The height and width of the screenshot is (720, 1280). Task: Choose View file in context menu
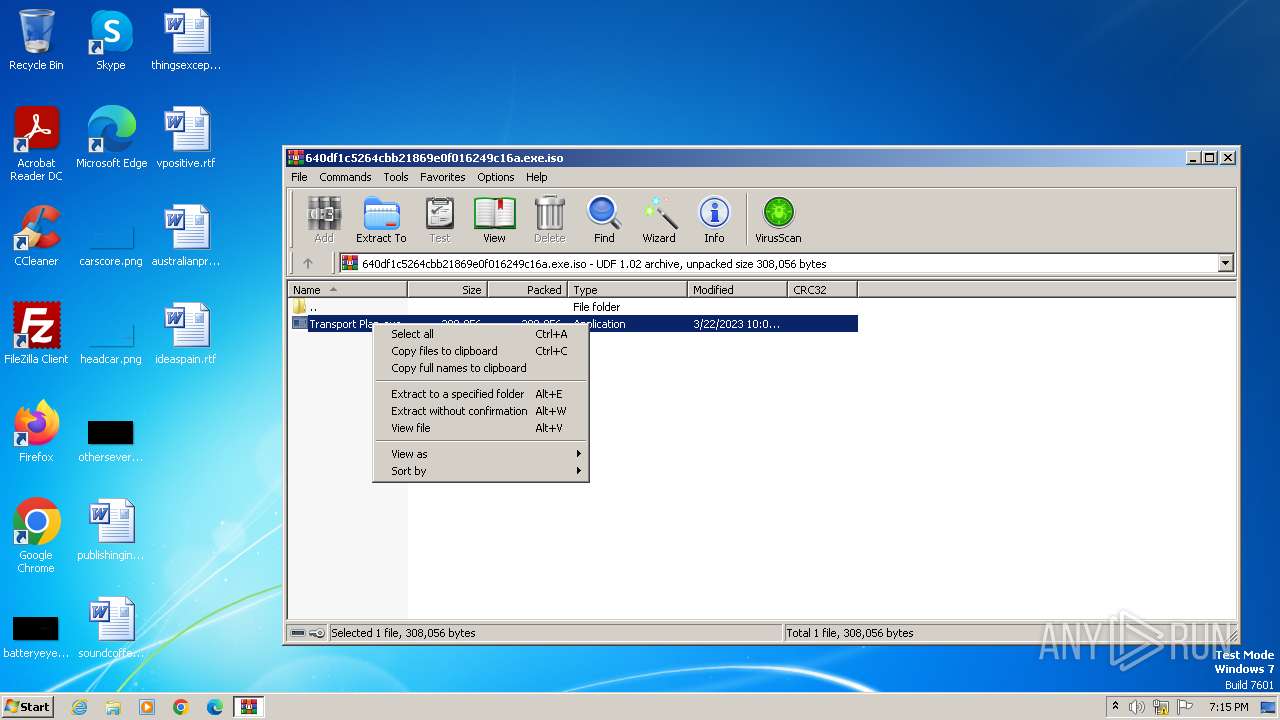[481, 428]
